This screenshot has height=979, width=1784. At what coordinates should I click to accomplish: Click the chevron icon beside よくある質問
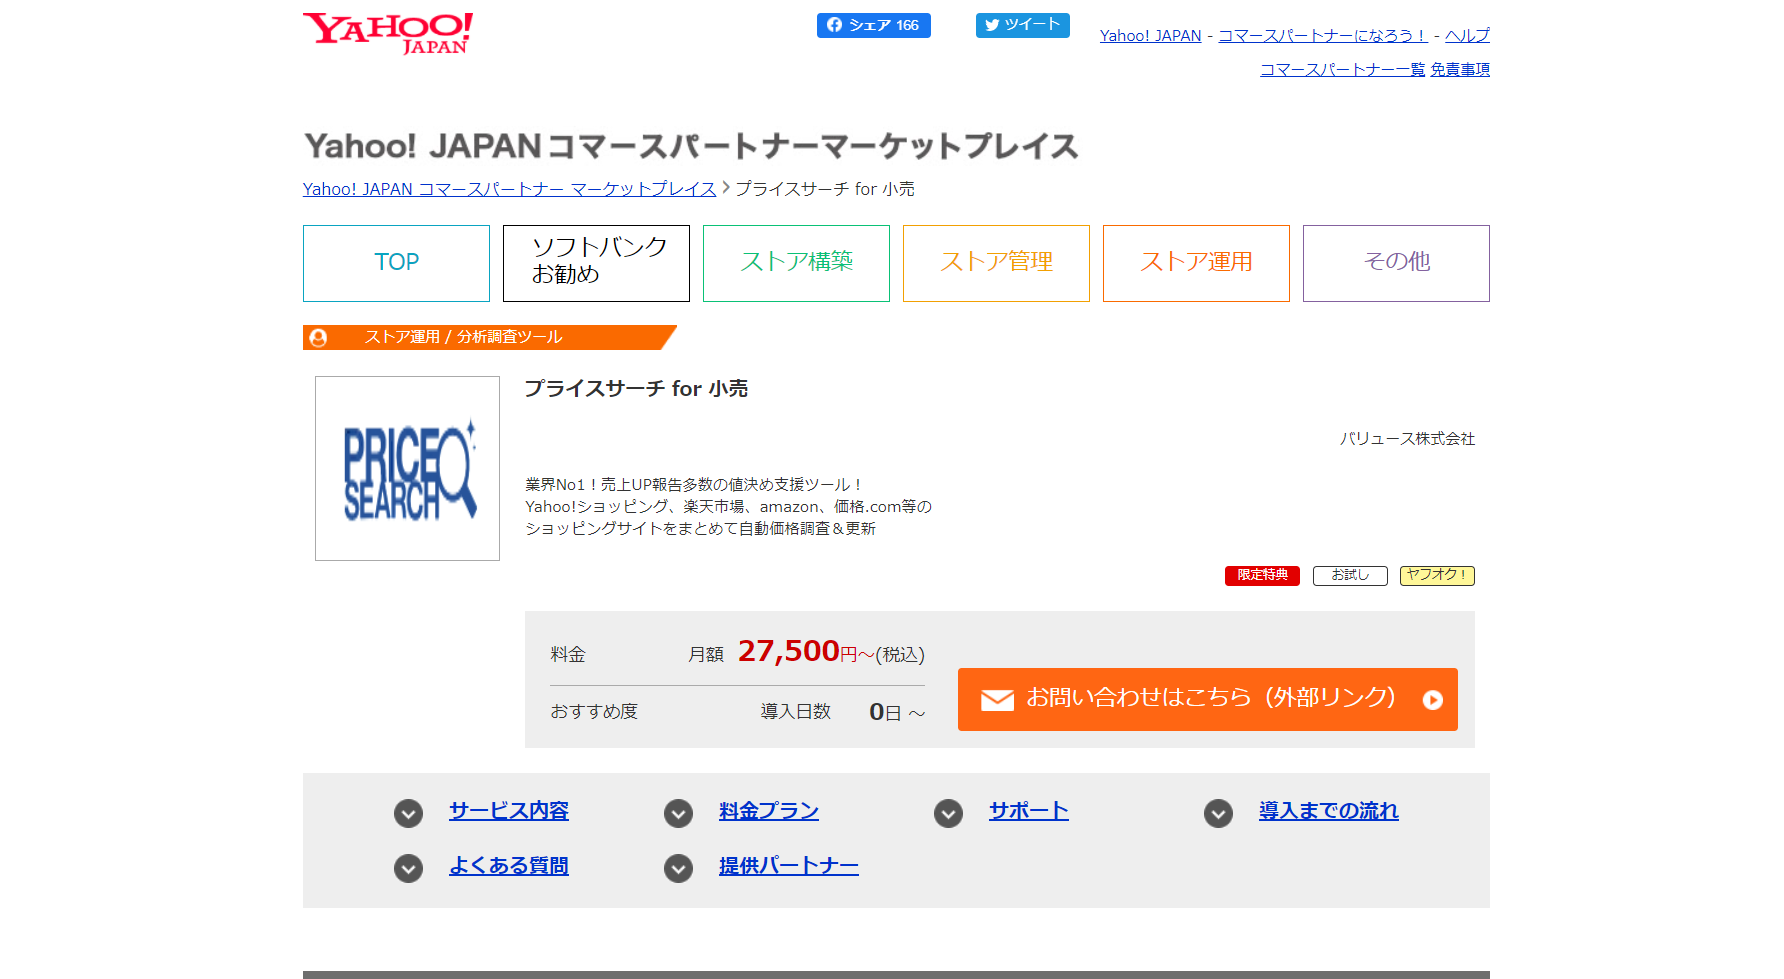click(x=408, y=868)
